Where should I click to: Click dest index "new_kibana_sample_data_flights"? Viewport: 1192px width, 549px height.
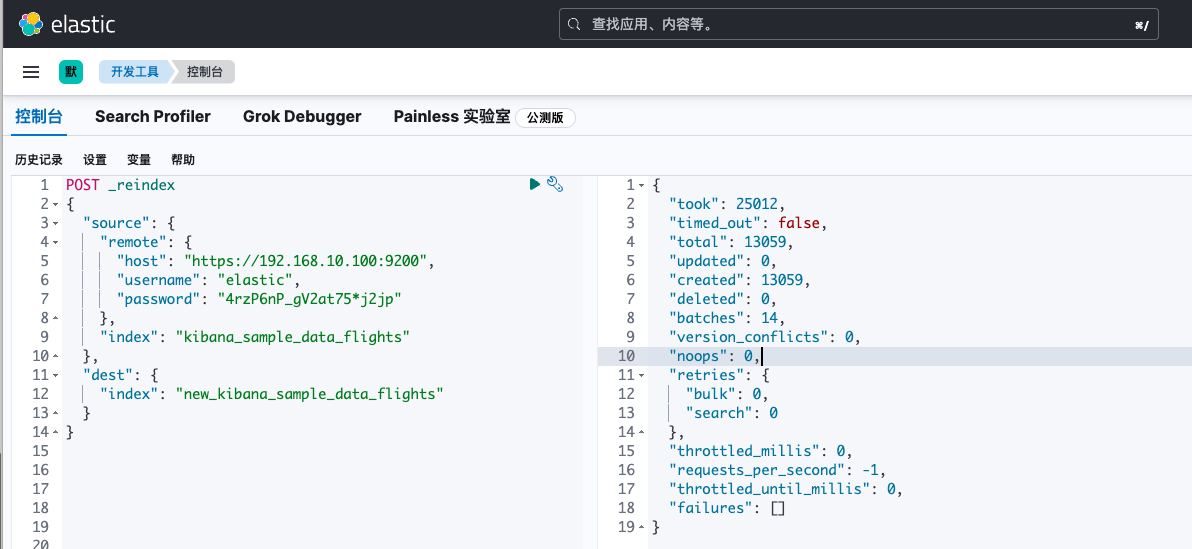pyautogui.click(x=309, y=394)
